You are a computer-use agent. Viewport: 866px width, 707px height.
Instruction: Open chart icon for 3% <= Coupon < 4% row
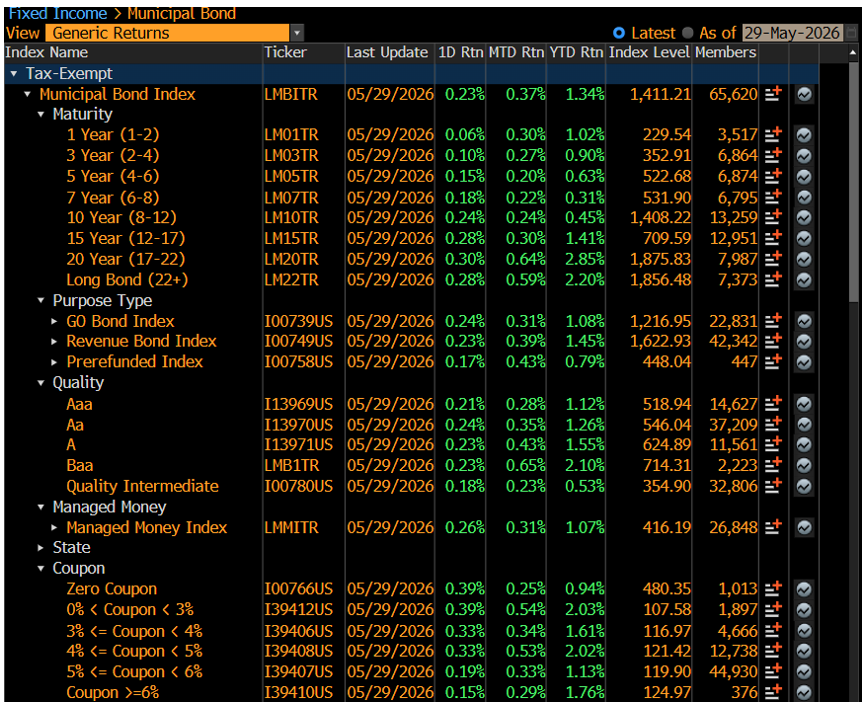[804, 631]
